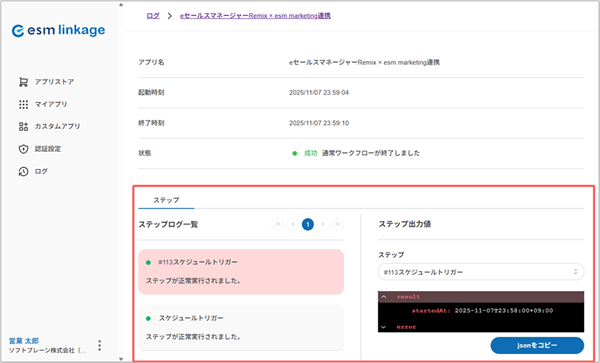Screen dimensions: 600x363
Task: Click the eセールスマネージャーRemix breadcrumb link
Action: click(255, 16)
